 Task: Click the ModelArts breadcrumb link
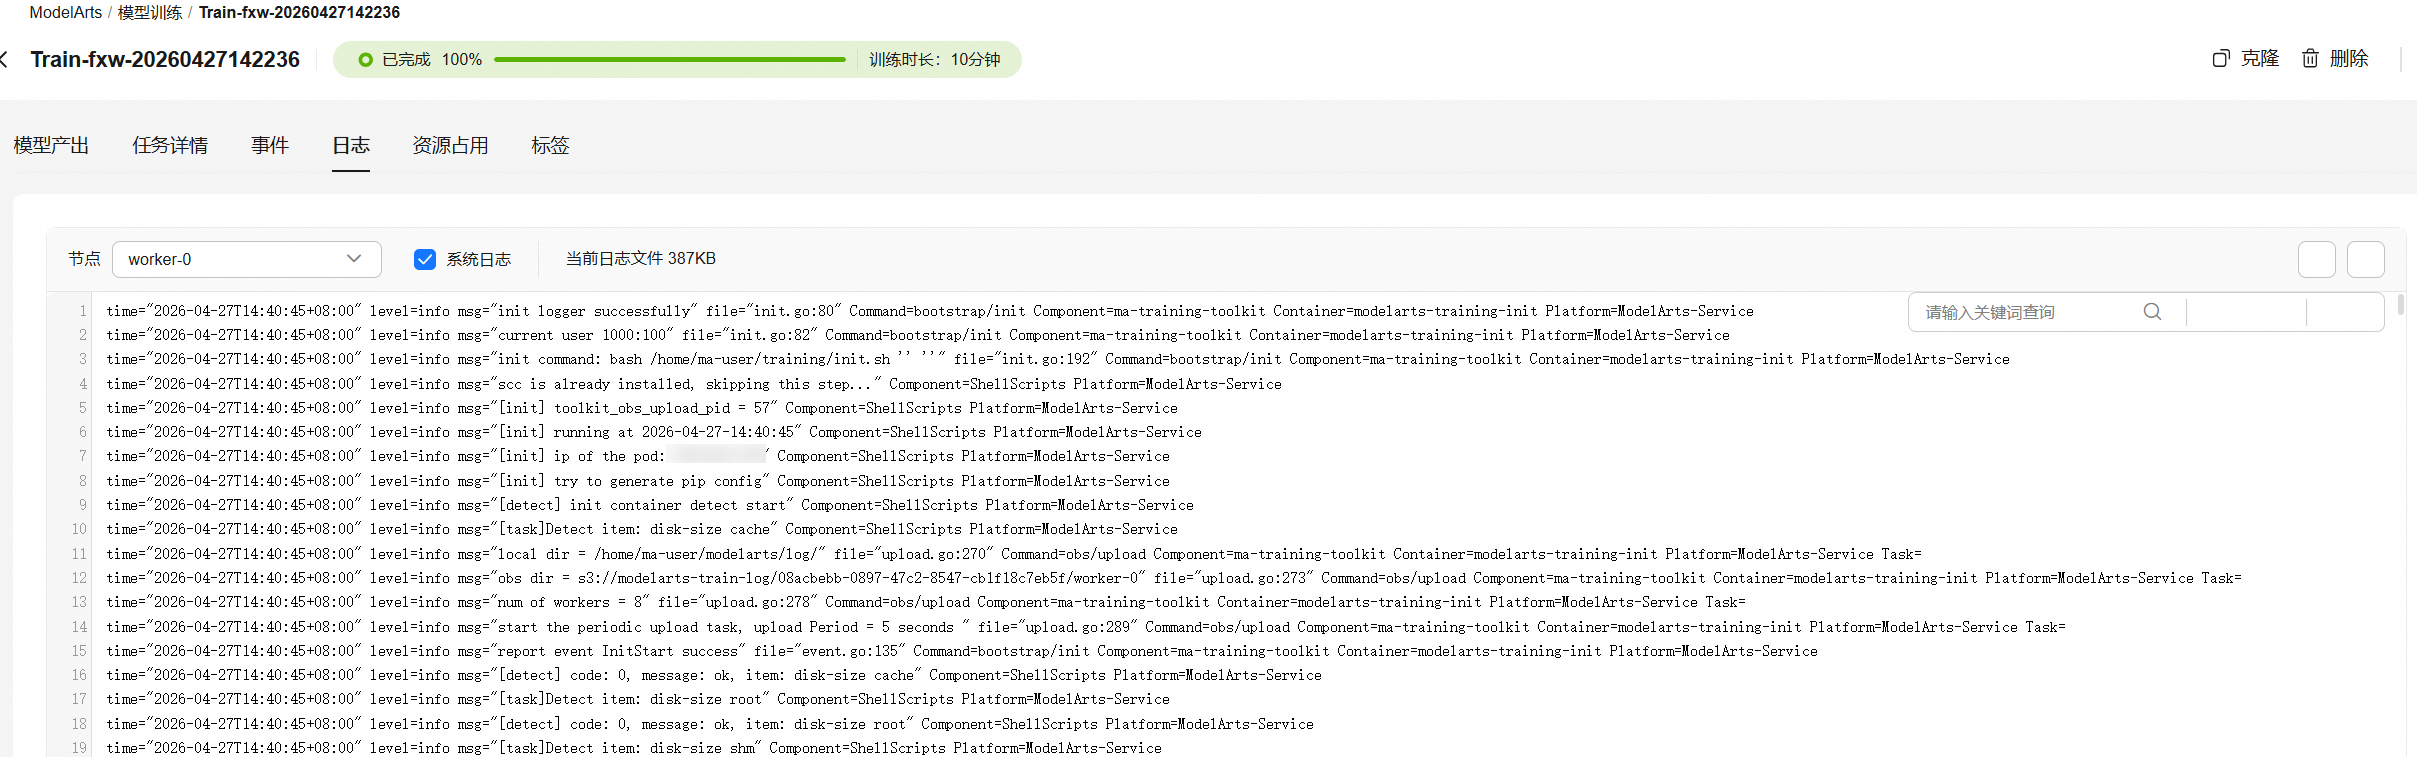point(66,12)
